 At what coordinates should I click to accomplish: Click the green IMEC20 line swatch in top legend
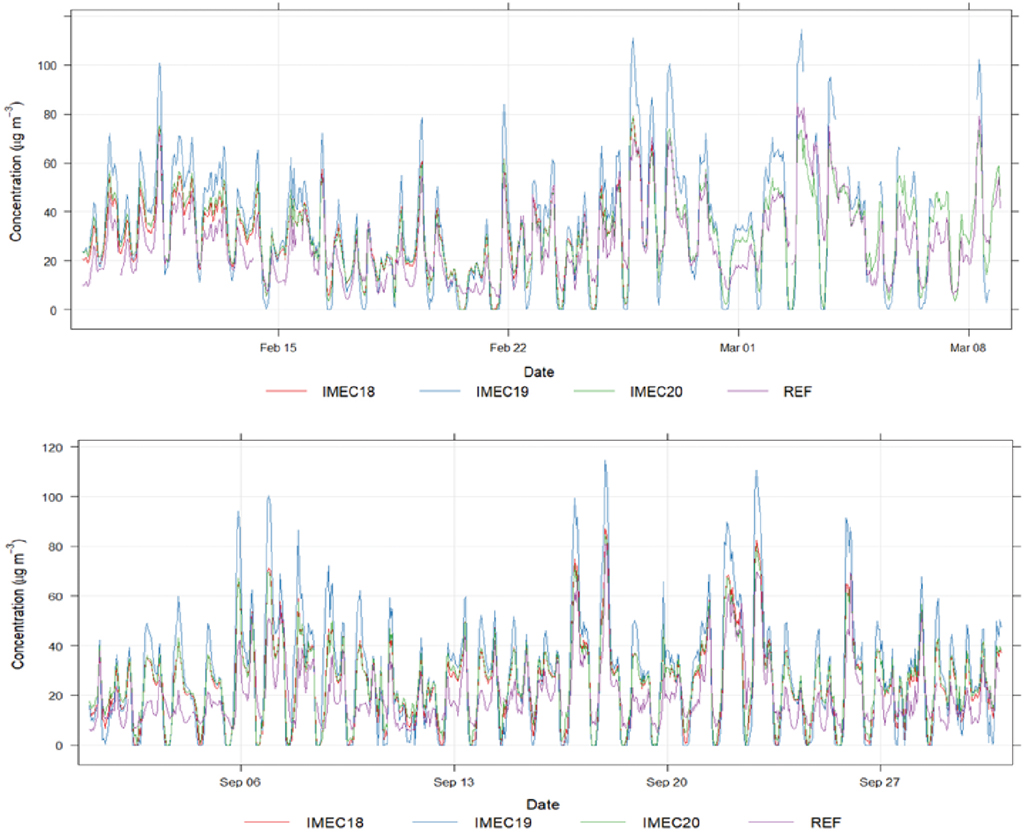(x=594, y=391)
